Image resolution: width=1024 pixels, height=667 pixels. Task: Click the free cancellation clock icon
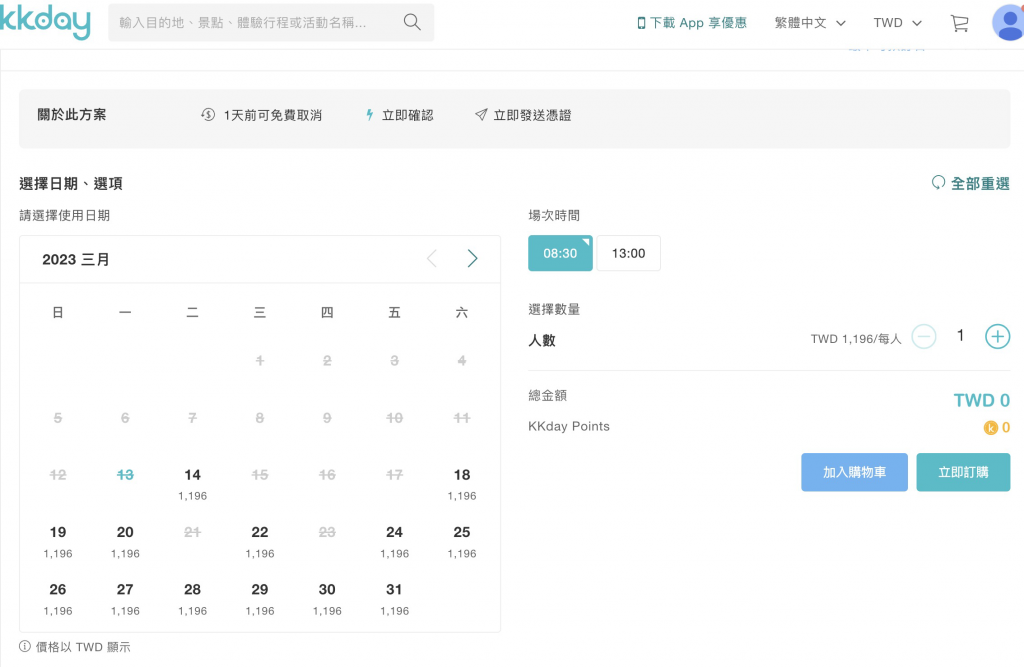[x=208, y=115]
